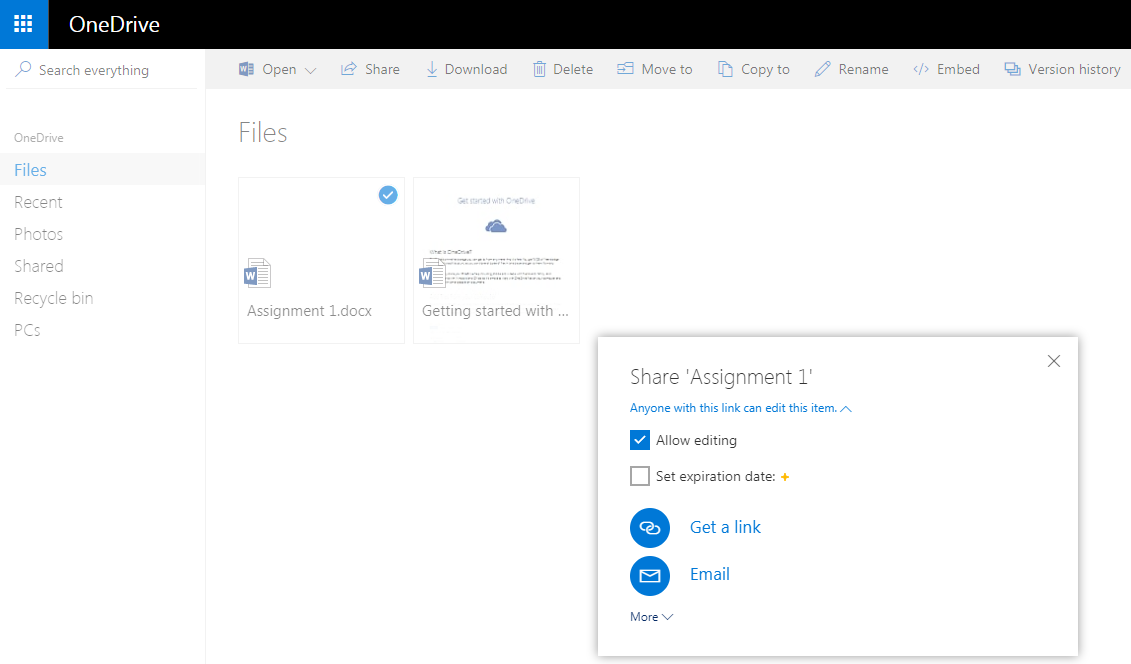
Task: Click the Word icon on Assignment 1.docx
Action: coord(258,273)
